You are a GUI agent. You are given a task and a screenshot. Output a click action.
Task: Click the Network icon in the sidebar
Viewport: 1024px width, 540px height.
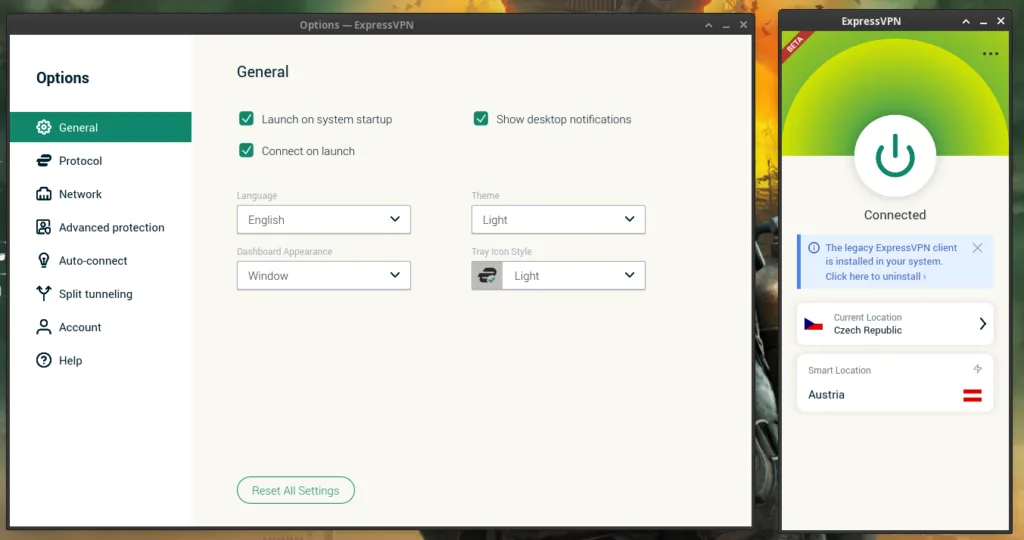[x=43, y=194]
